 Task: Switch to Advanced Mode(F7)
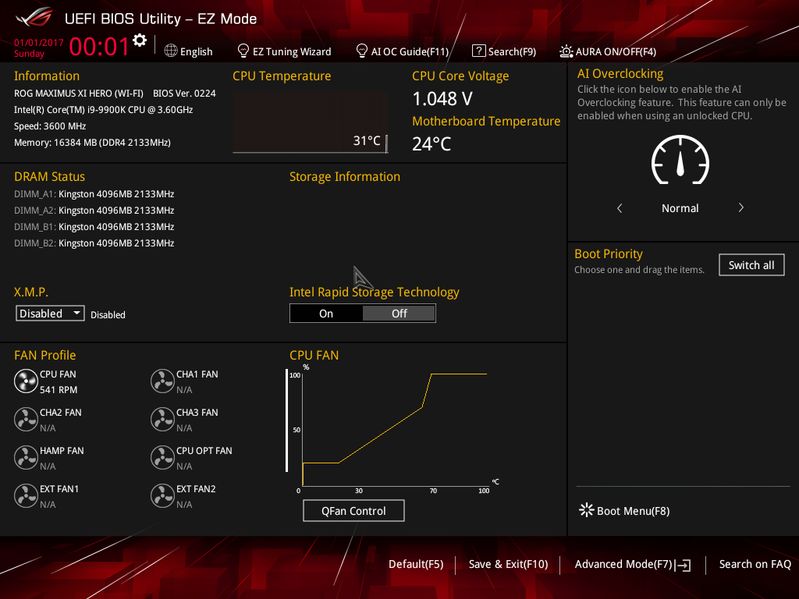pos(624,564)
